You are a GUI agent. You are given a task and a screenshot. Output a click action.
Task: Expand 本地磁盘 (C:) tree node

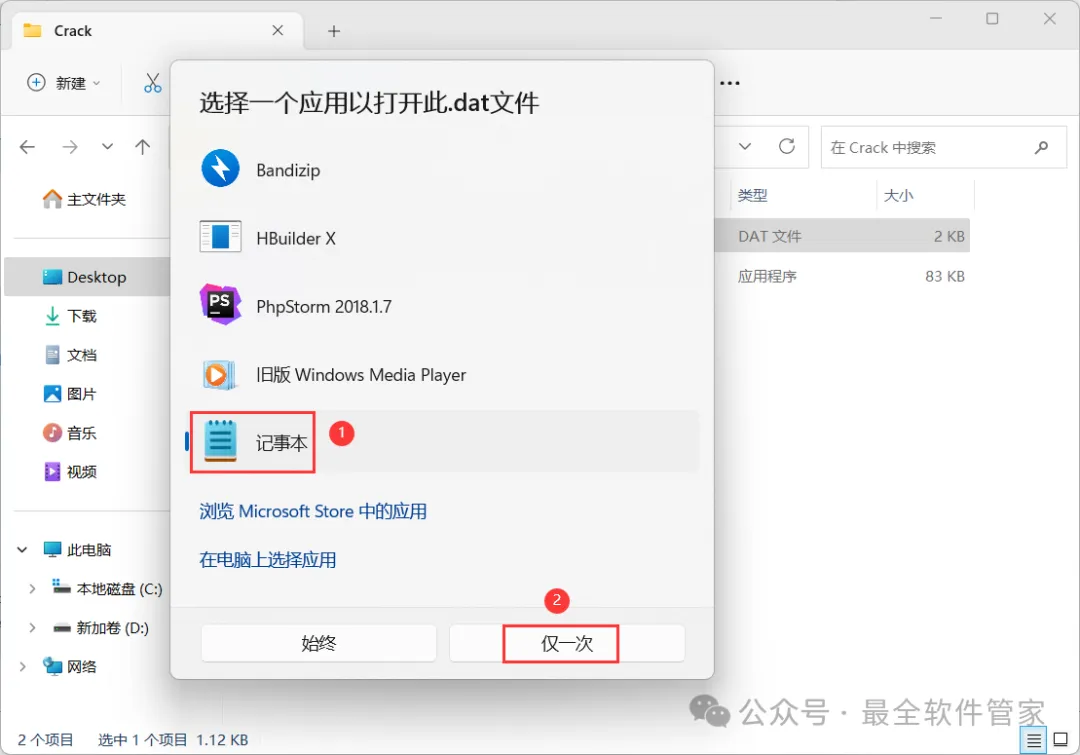click(32, 589)
